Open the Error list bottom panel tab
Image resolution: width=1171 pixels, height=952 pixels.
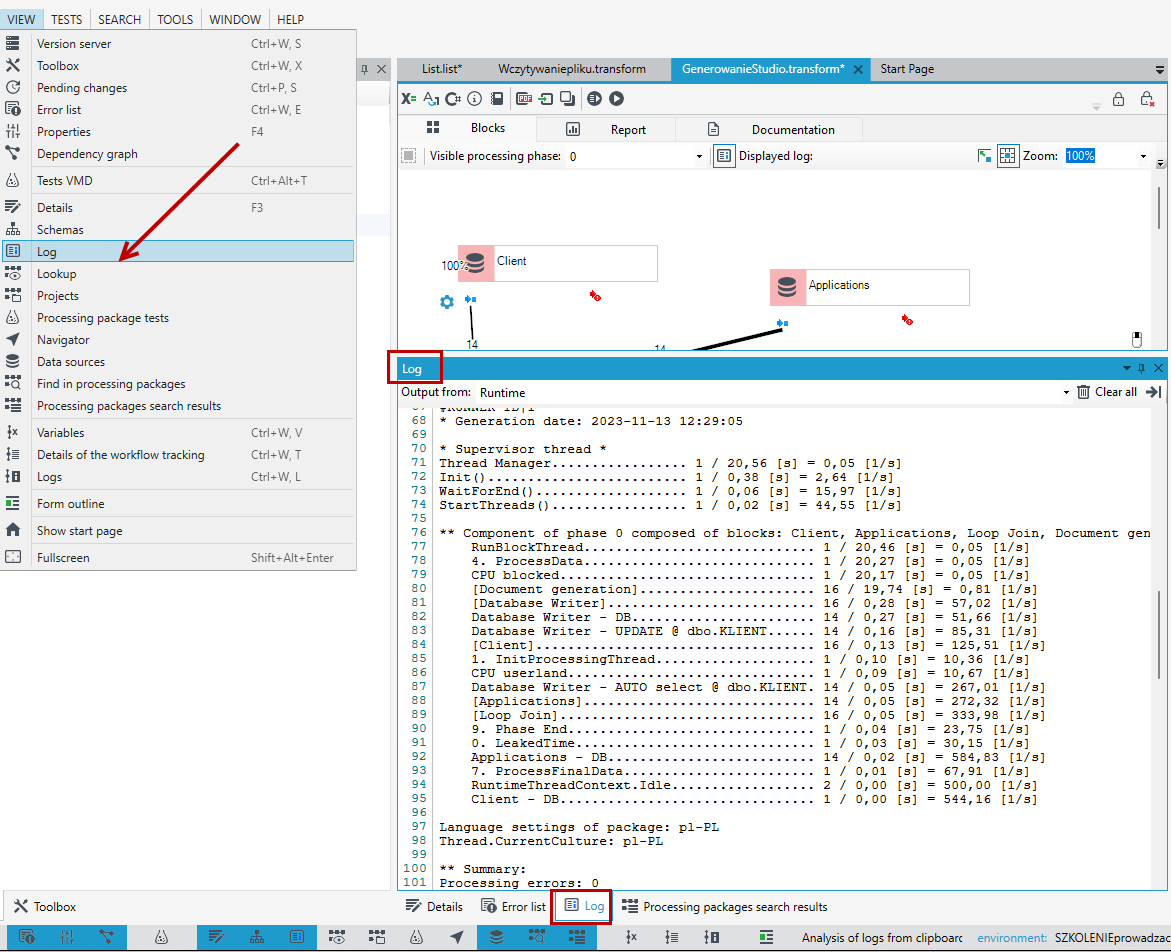point(514,906)
